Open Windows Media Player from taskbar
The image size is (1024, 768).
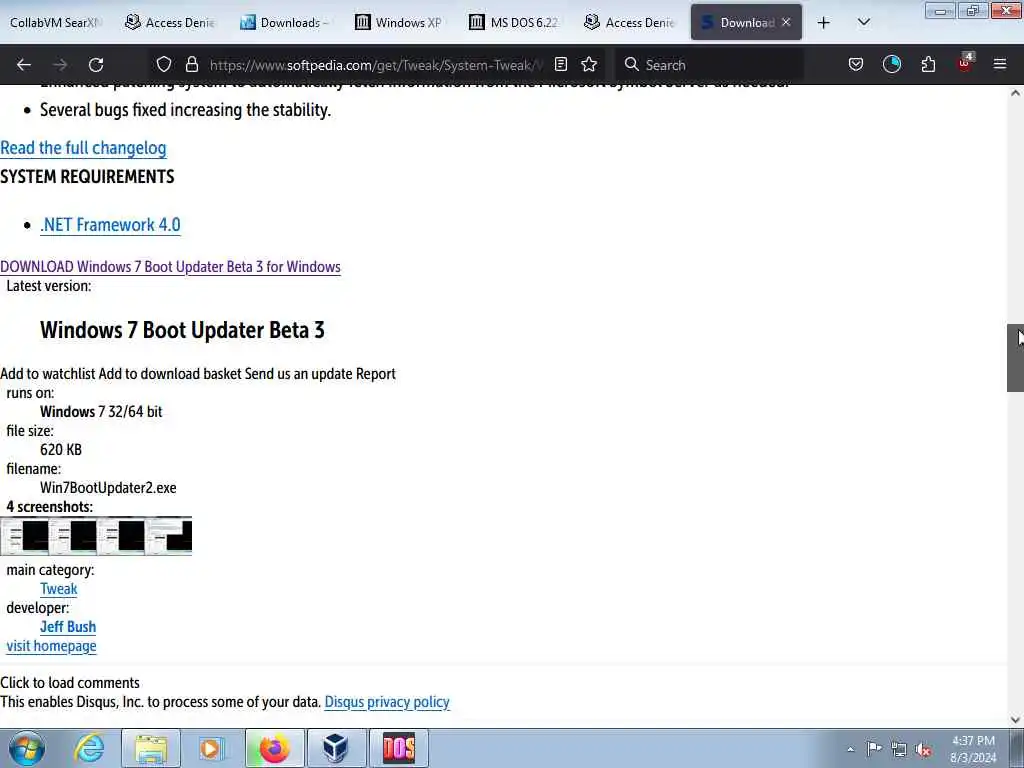(x=211, y=748)
